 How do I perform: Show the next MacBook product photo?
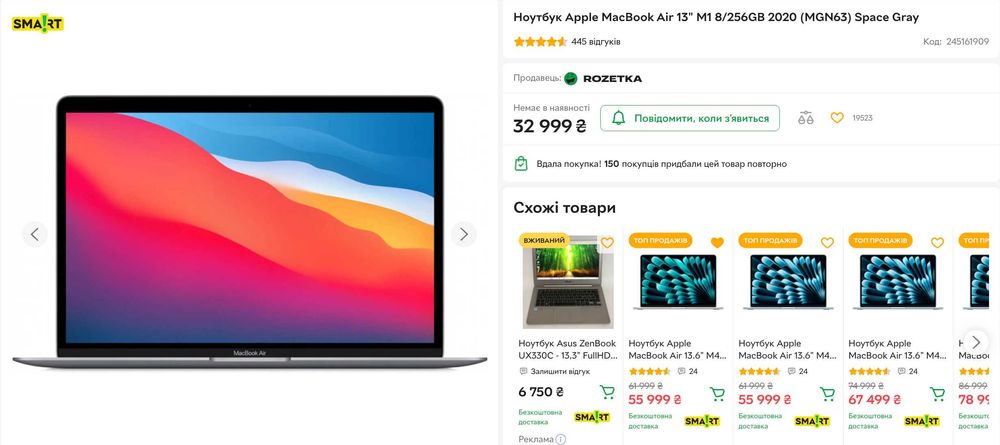[x=463, y=235]
